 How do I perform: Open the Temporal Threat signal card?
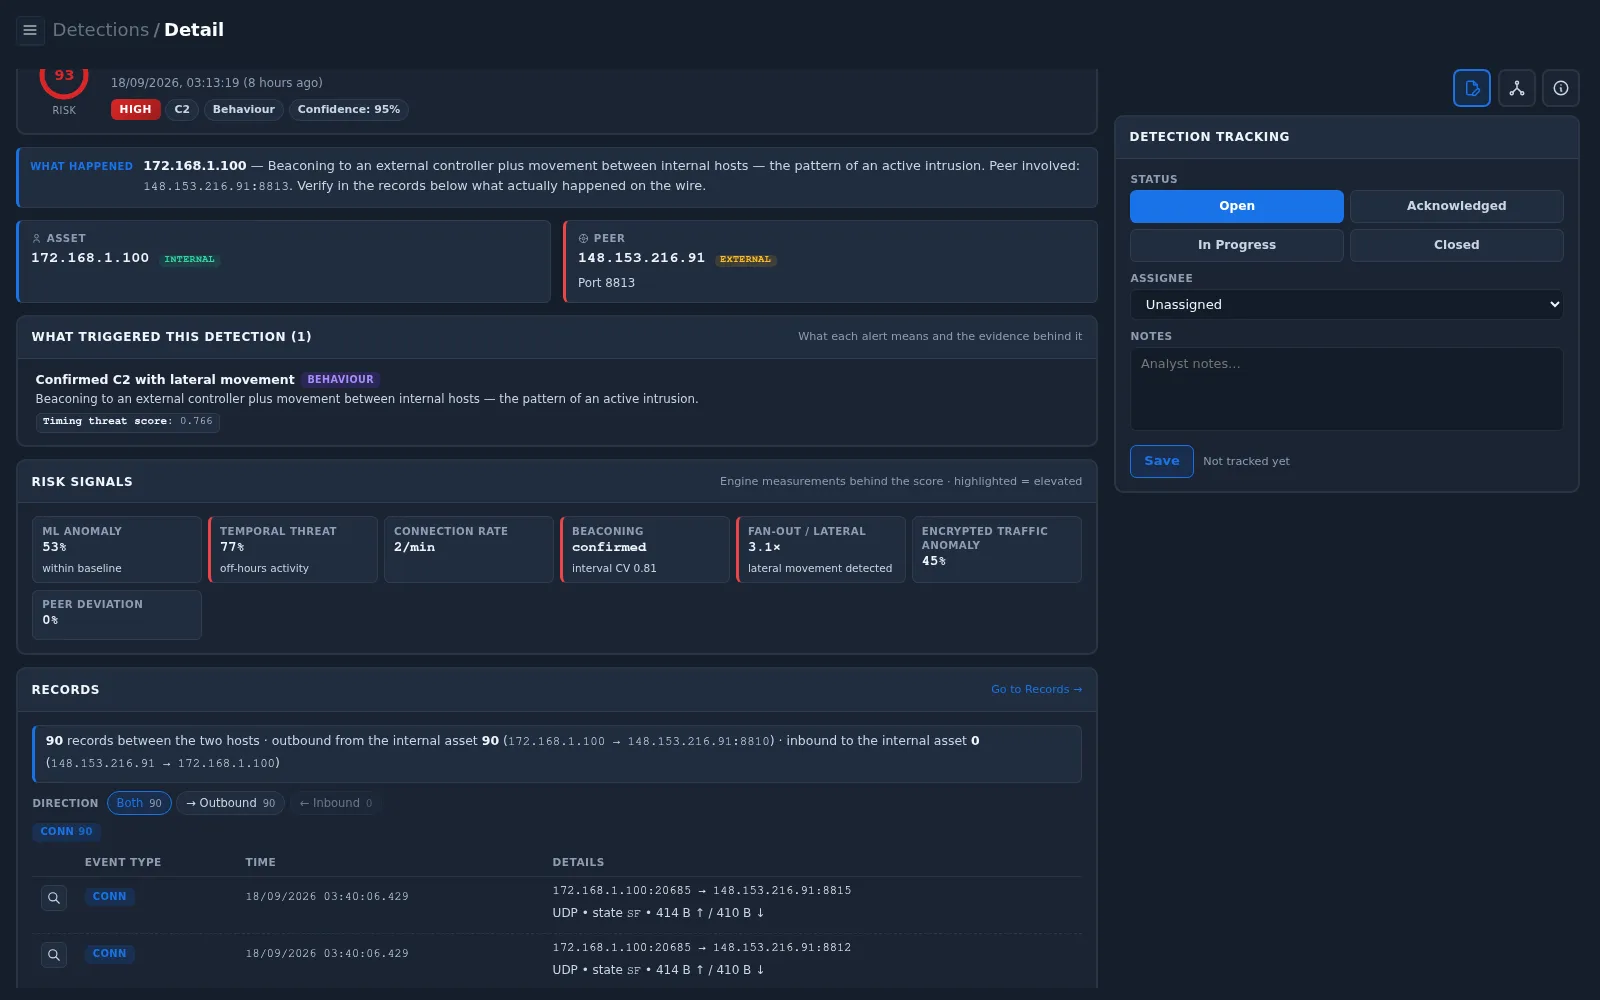(x=293, y=549)
